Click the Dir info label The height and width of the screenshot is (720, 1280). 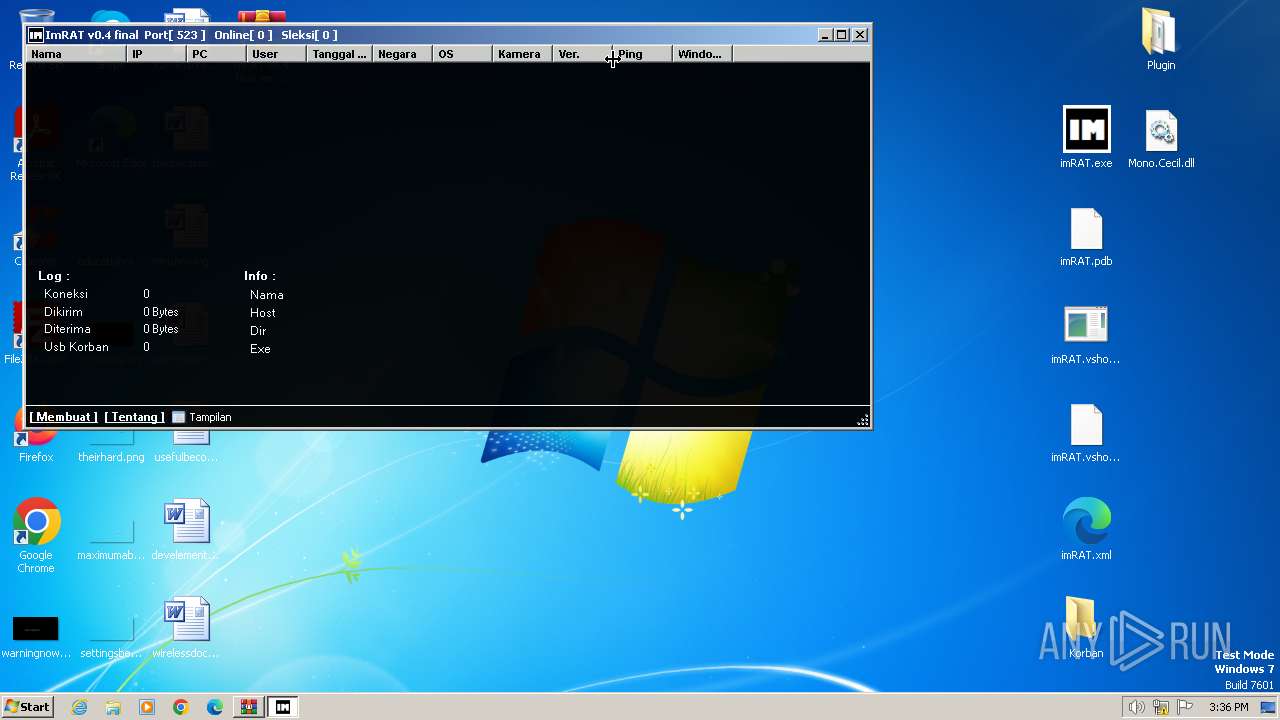(258, 331)
